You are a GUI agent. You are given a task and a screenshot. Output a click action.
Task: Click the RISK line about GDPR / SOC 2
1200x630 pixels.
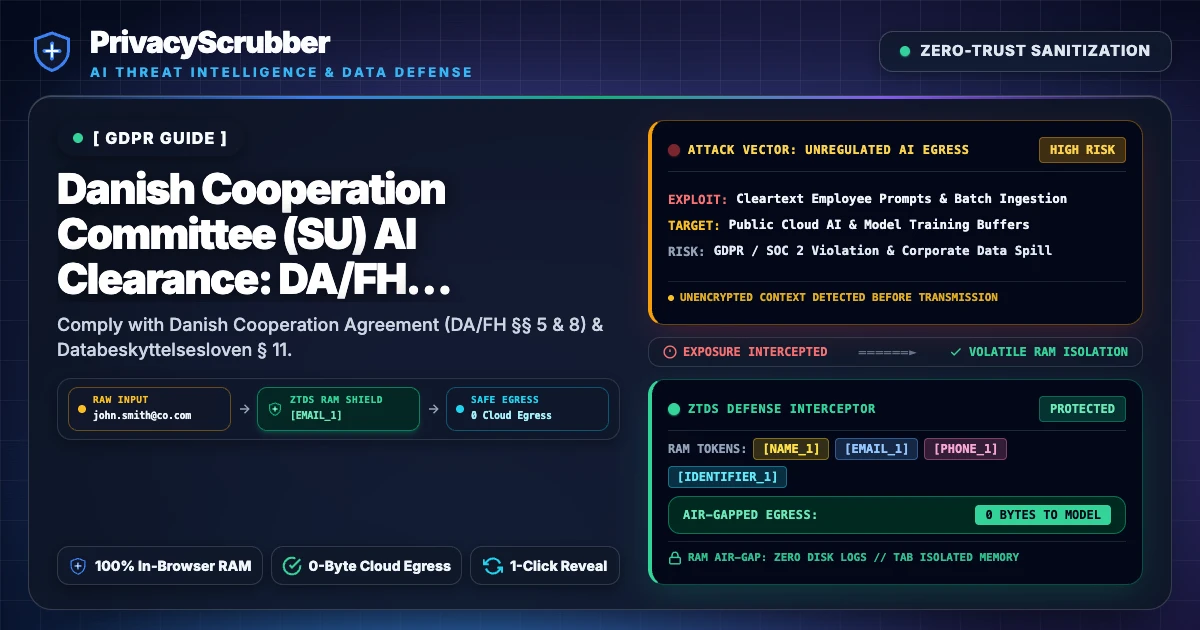click(x=860, y=251)
